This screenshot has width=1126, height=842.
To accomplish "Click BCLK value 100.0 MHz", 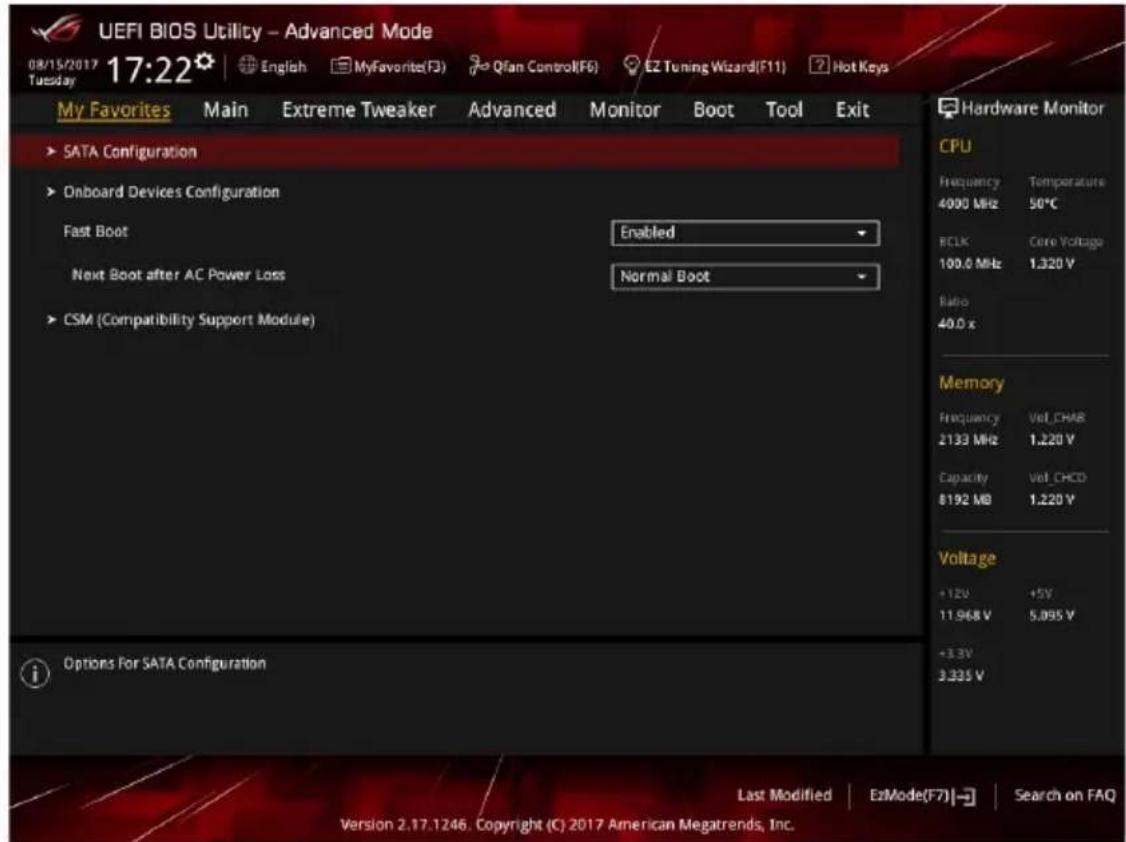I will [969, 263].
